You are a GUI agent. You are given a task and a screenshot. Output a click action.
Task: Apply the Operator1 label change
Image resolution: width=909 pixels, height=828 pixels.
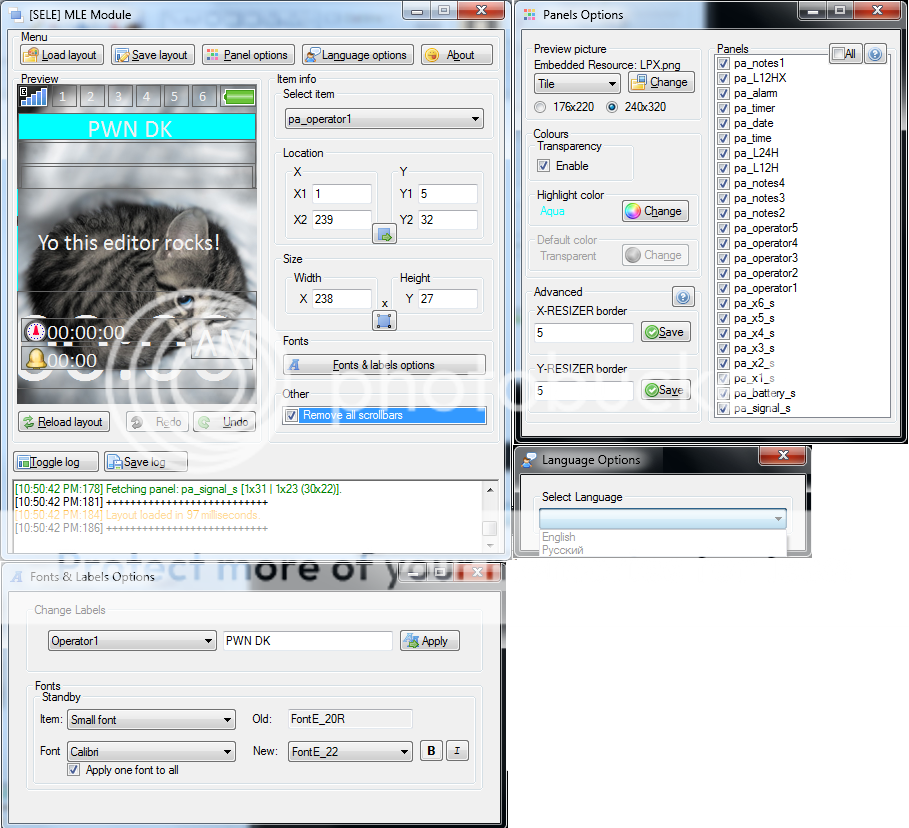(429, 641)
